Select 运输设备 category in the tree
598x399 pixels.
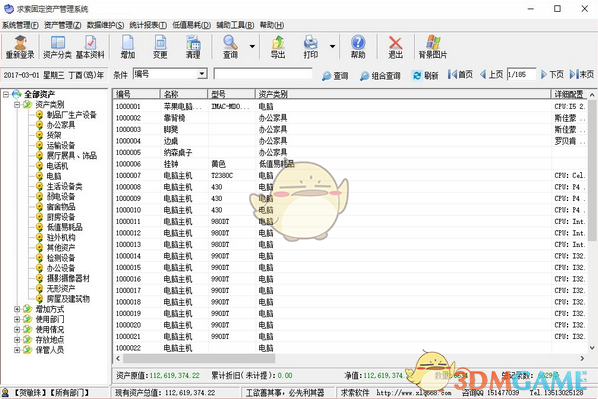pos(61,145)
